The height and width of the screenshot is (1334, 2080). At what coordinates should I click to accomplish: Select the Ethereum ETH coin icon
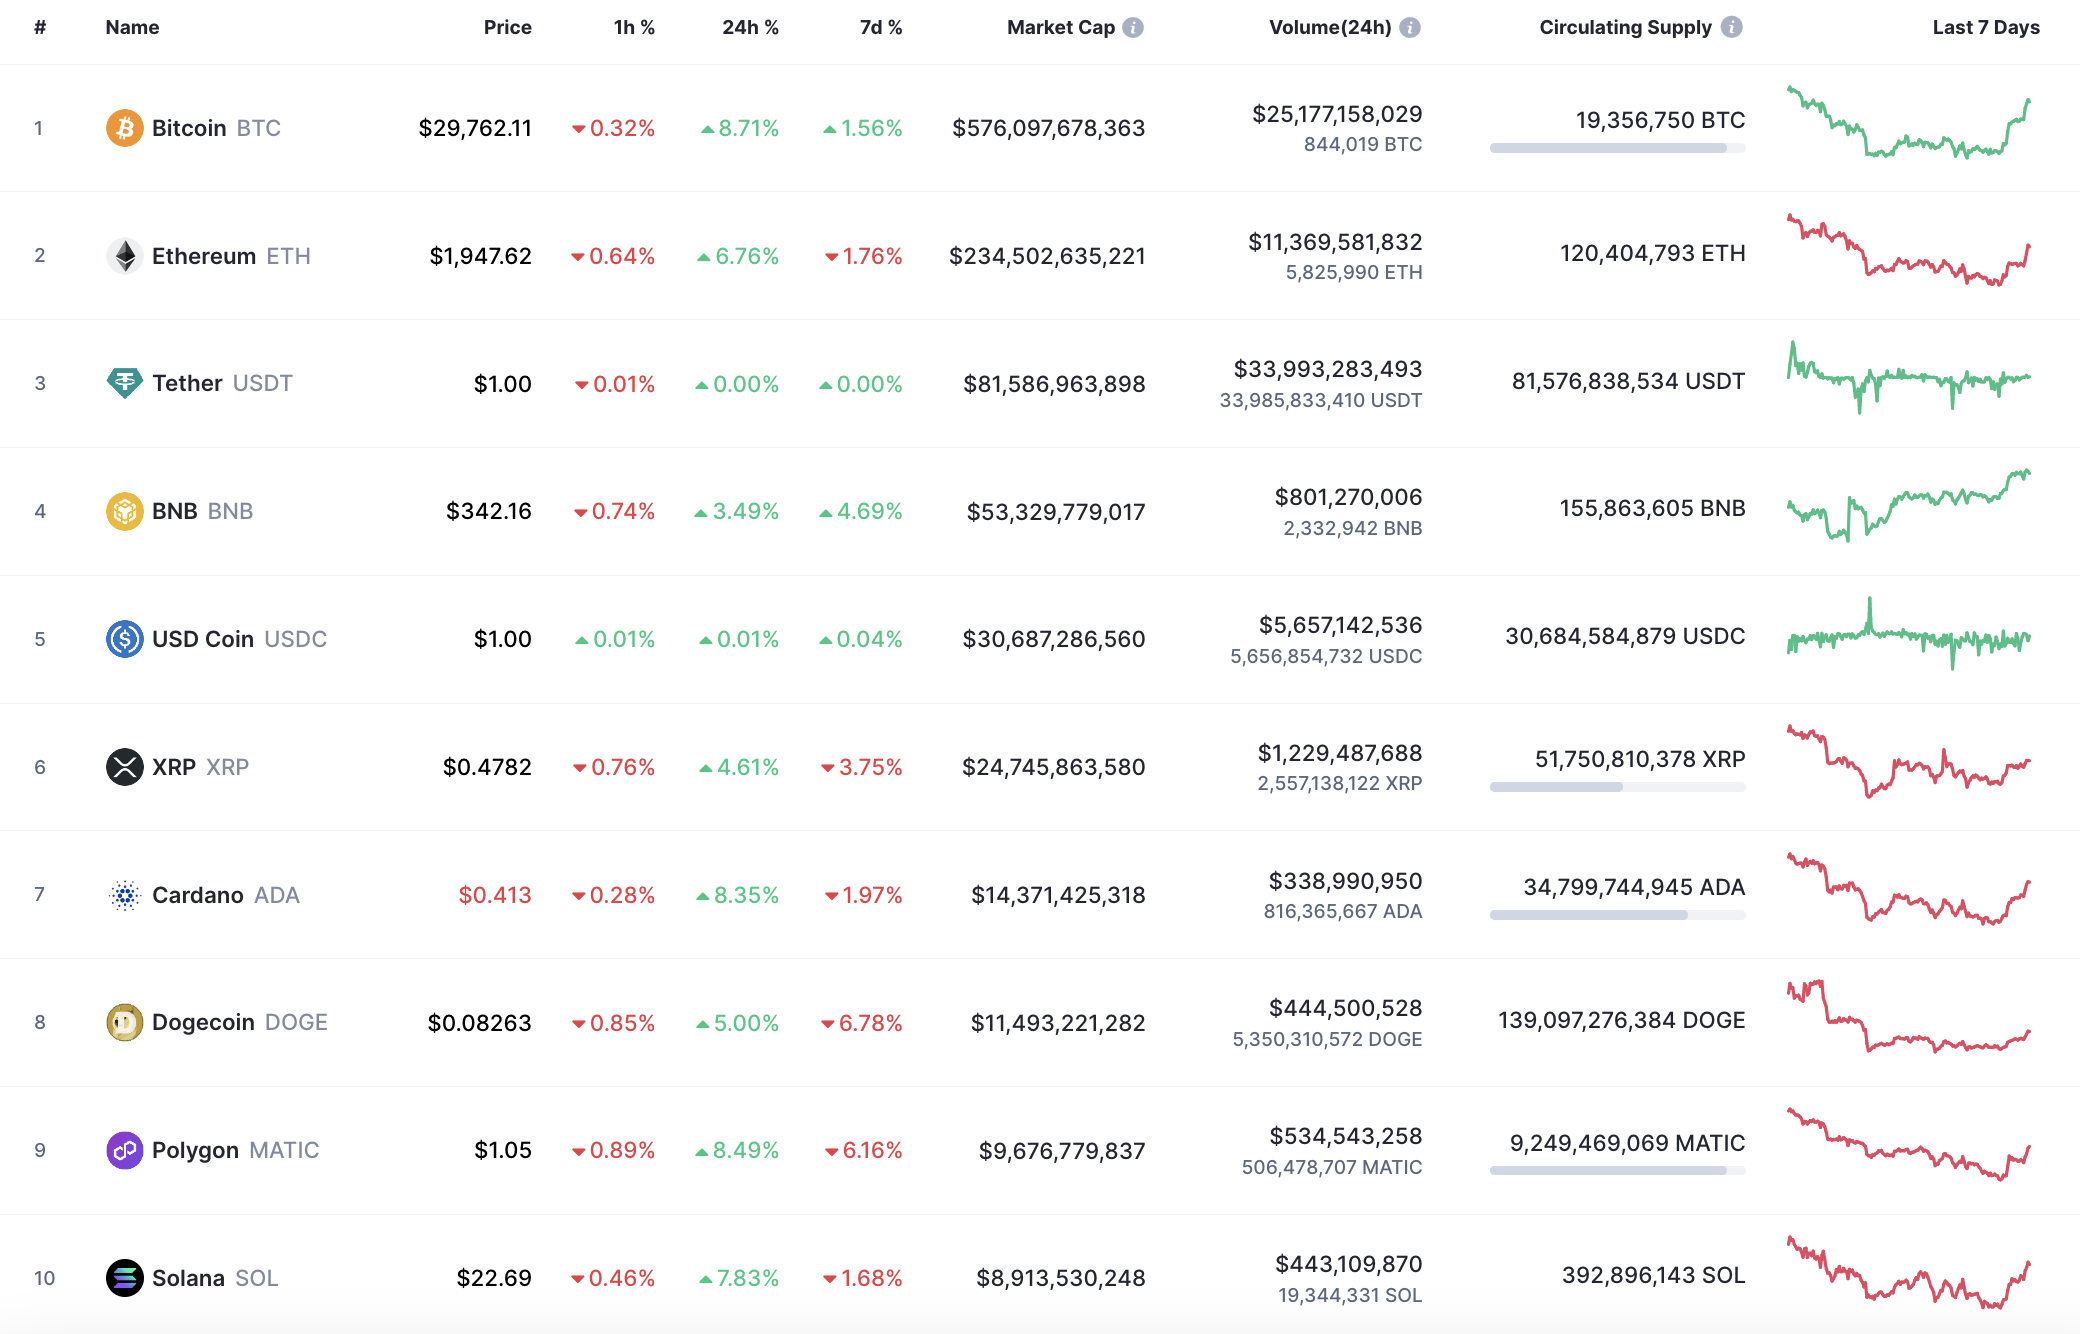tap(124, 255)
